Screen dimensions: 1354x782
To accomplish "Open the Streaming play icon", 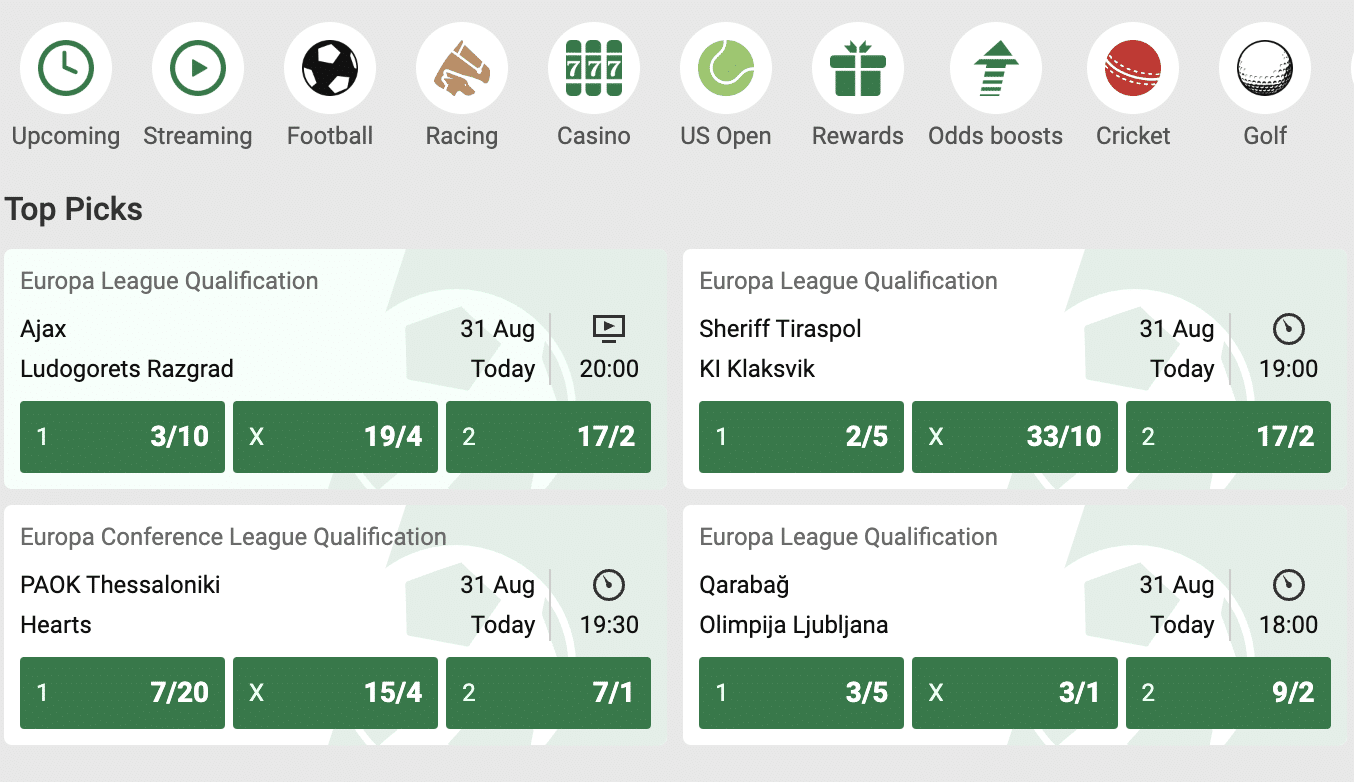I will tap(198, 68).
